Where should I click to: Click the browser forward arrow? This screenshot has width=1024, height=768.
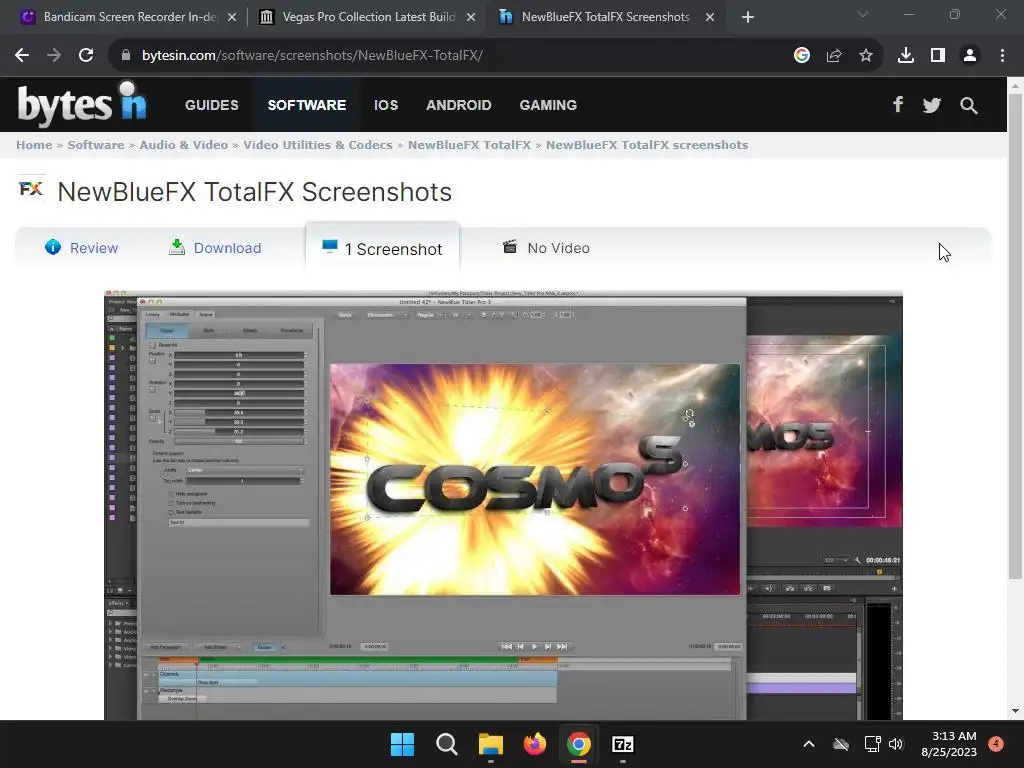point(54,56)
